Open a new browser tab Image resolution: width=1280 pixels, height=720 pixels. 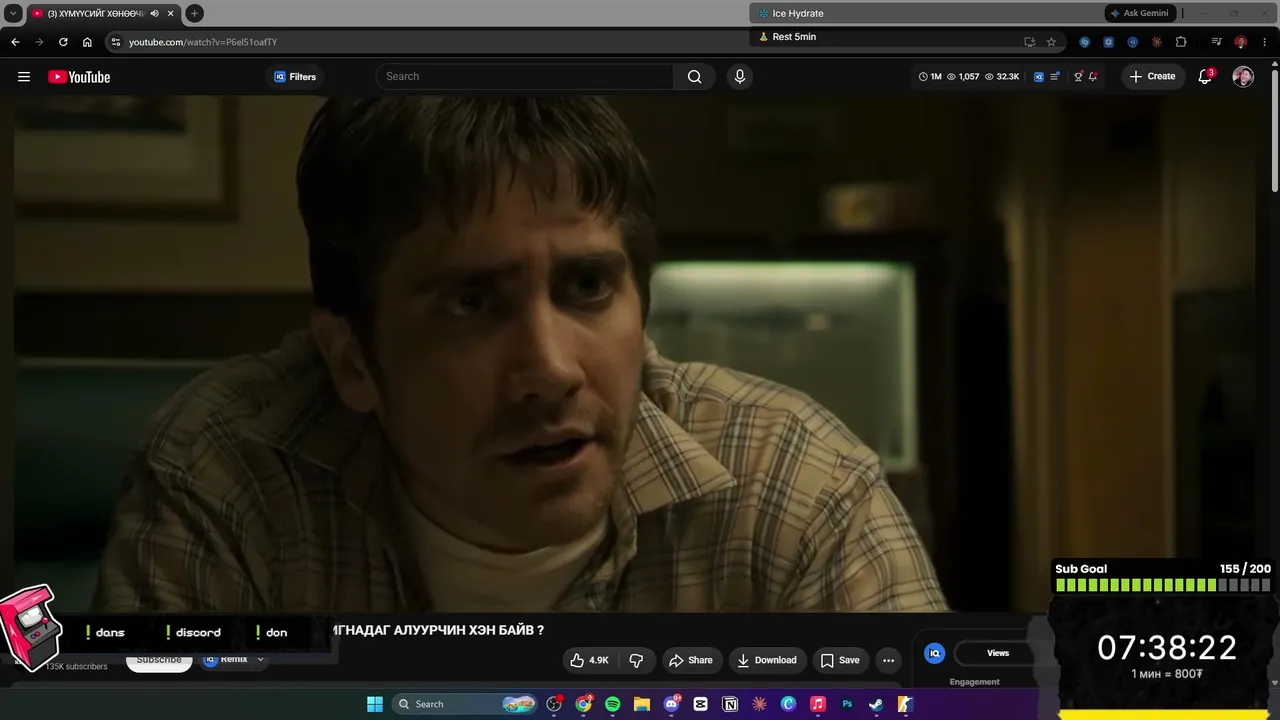pos(194,13)
